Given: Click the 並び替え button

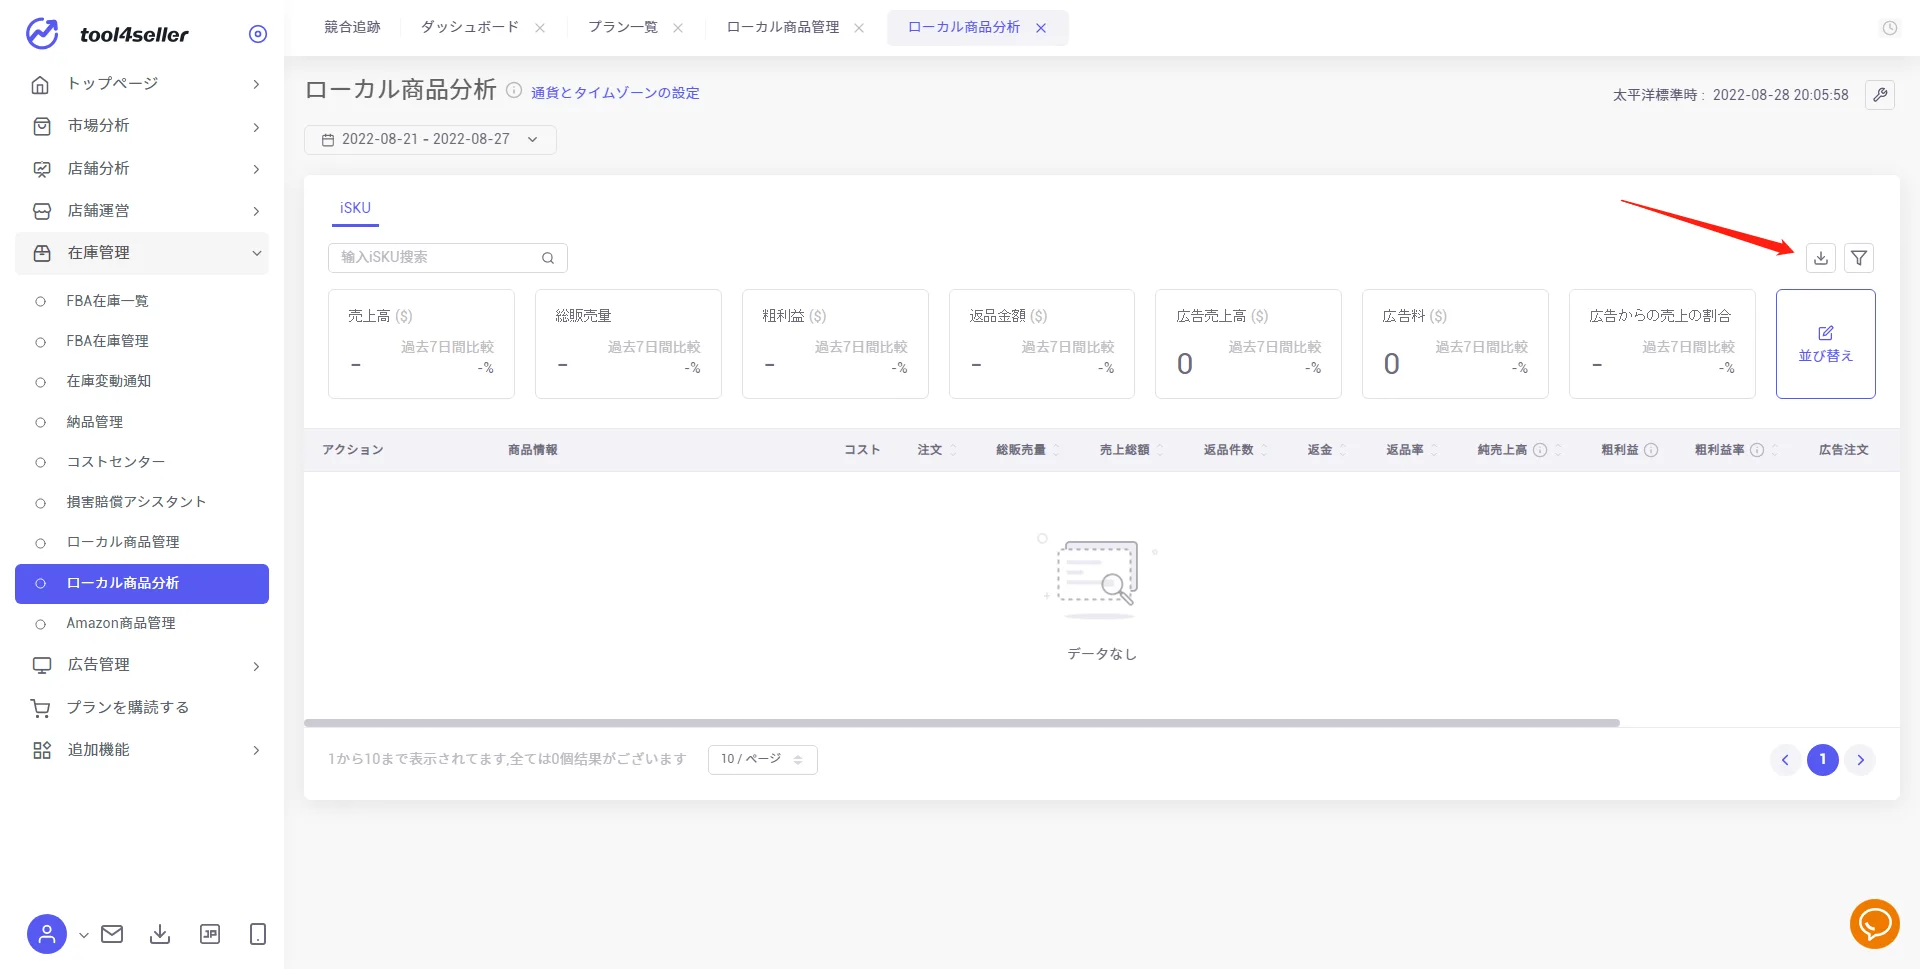Looking at the screenshot, I should [1825, 344].
